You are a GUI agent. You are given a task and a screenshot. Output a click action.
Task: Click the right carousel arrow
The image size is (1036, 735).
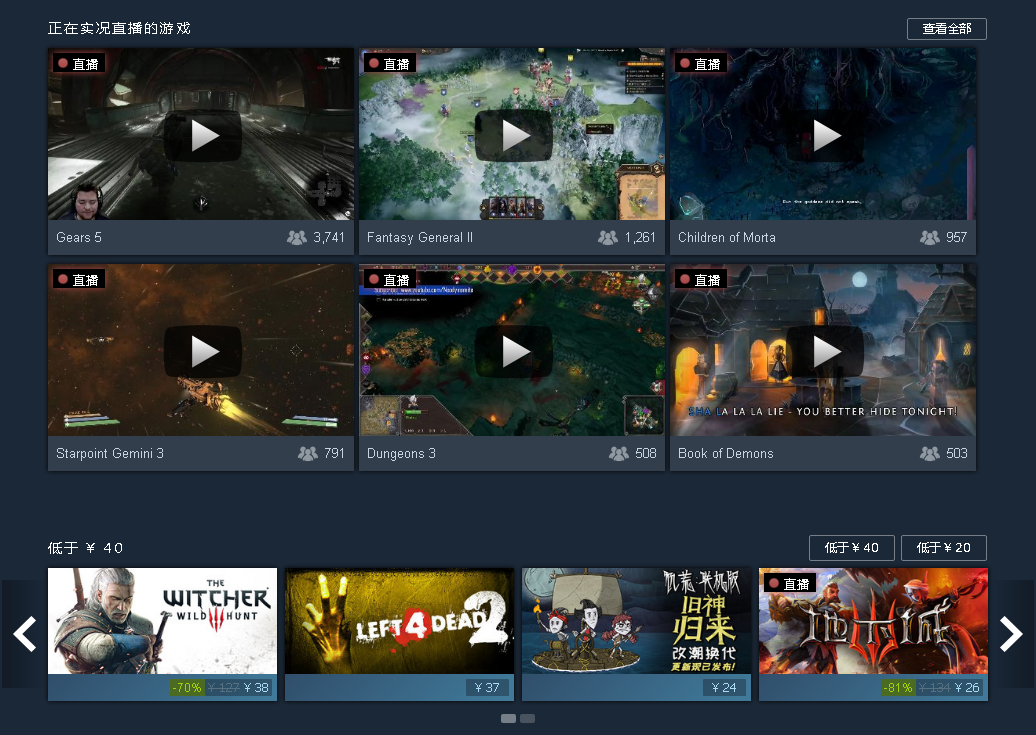[1012, 634]
